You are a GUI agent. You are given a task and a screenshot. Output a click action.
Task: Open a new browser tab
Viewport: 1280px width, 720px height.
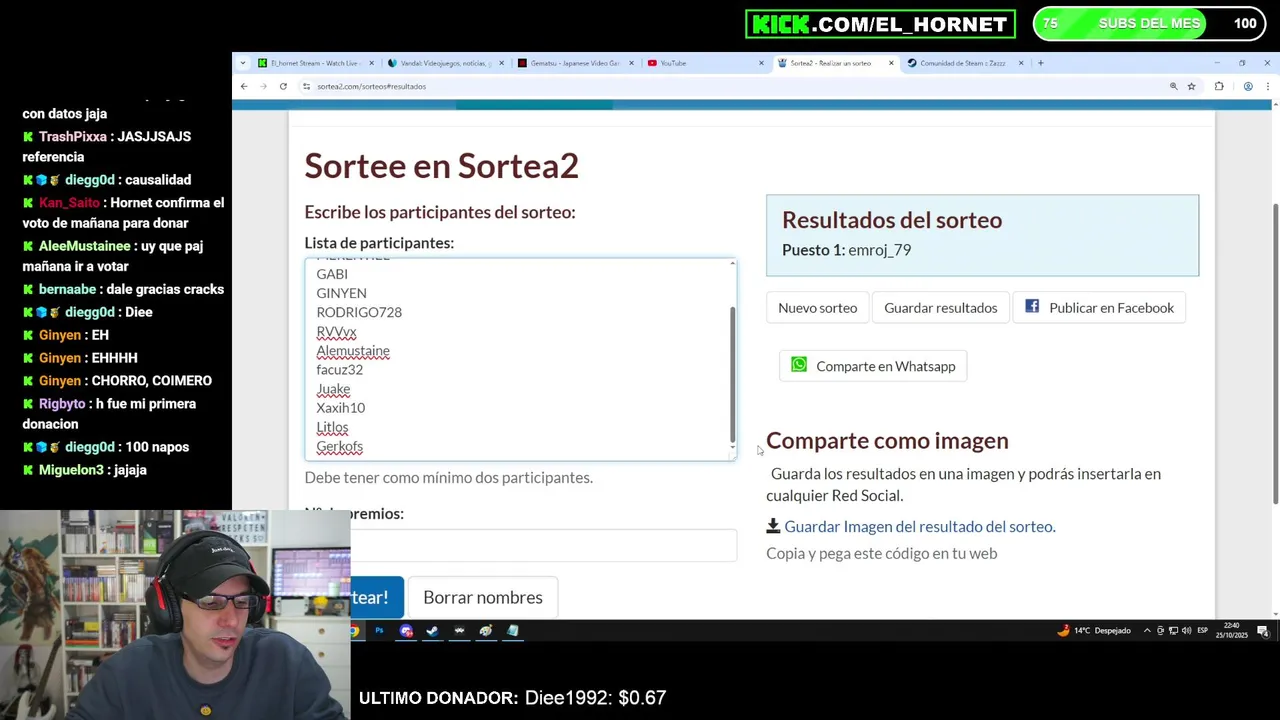(x=1040, y=63)
